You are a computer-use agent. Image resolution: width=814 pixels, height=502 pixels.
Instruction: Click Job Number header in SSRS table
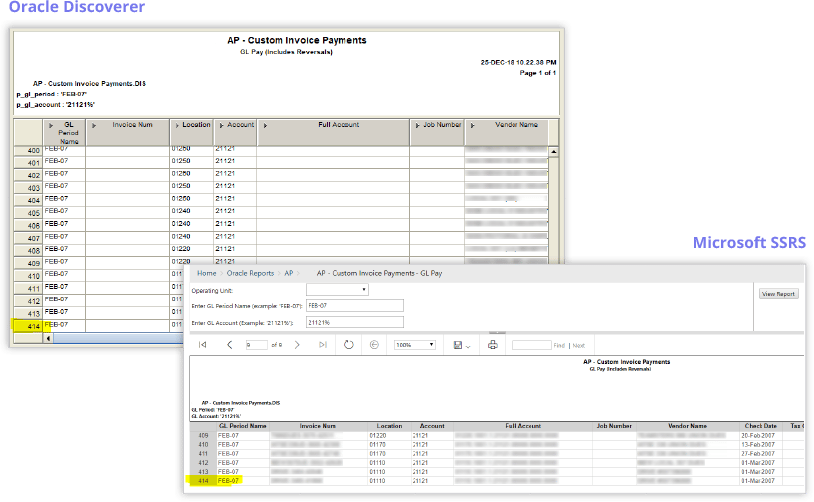pyautogui.click(x=614, y=426)
